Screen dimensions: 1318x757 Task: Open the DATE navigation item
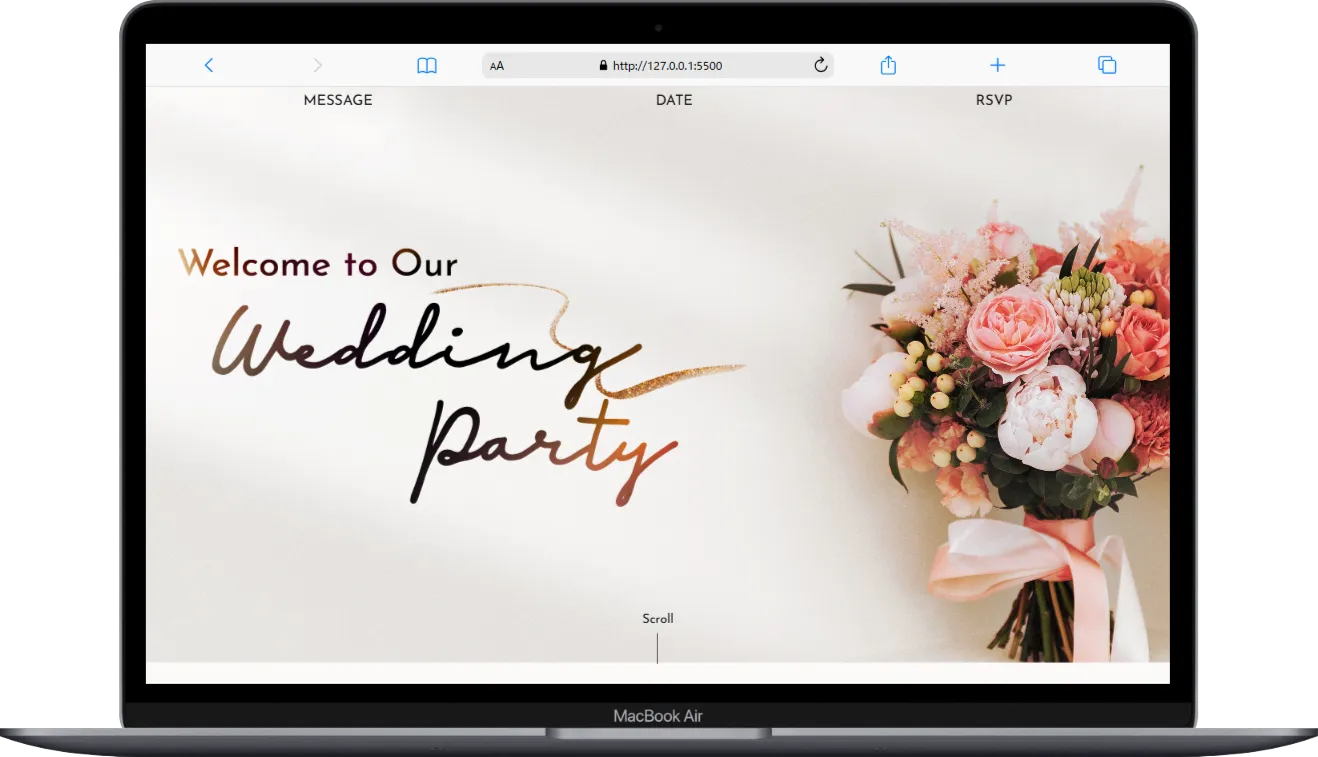pos(674,100)
